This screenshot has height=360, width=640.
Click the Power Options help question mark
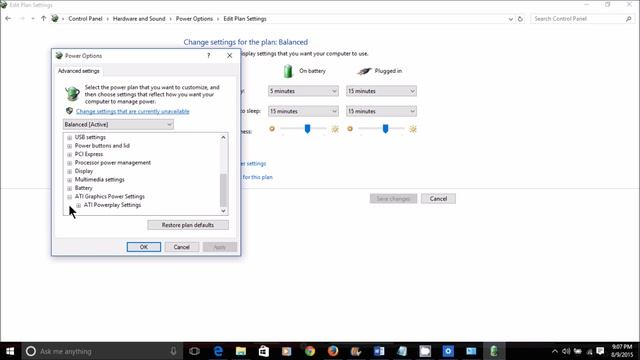(x=209, y=56)
